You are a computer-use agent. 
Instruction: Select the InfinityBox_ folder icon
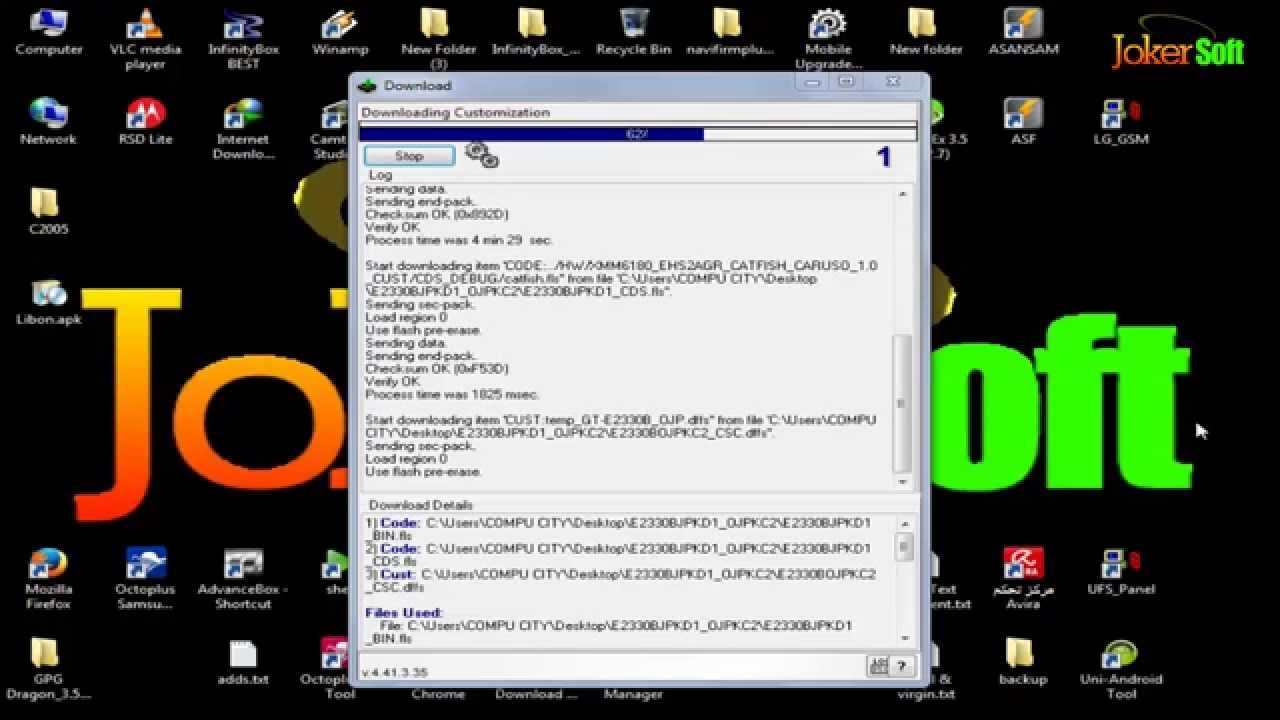535,32
